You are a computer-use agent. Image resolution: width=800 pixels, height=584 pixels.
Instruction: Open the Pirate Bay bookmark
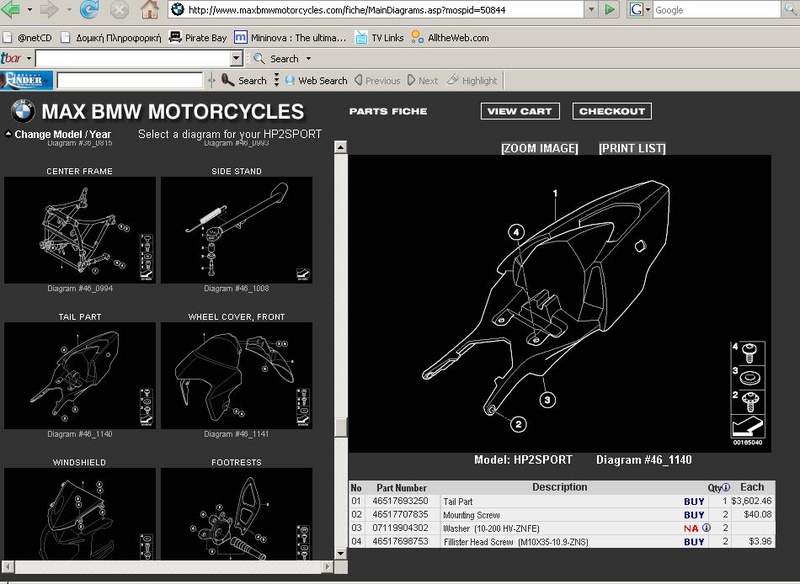coord(198,38)
